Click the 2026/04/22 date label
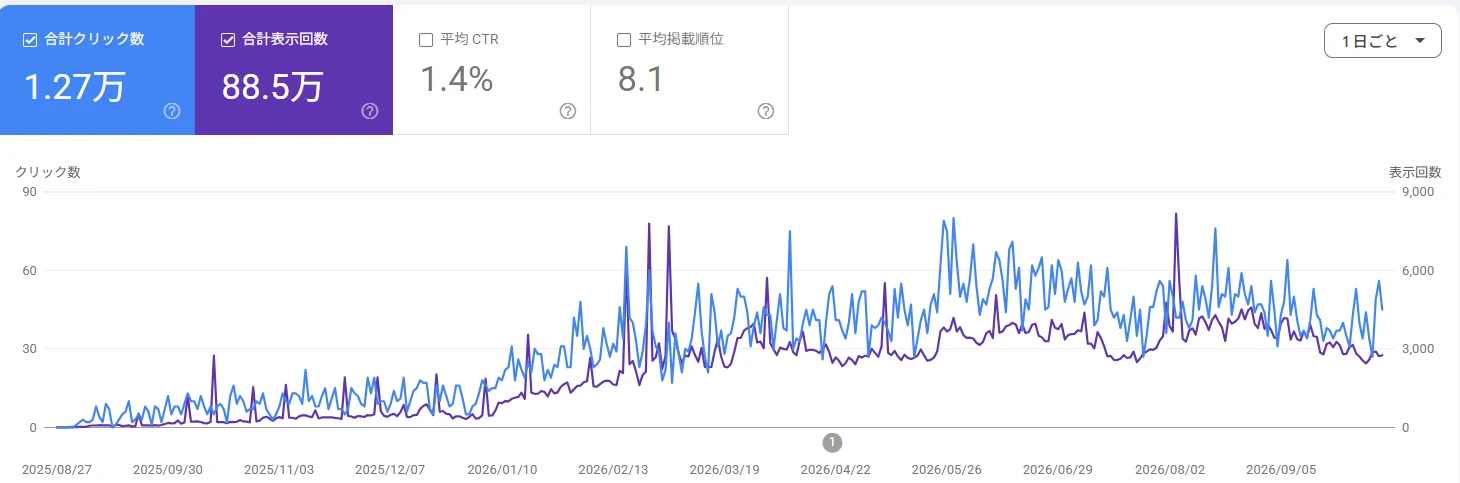The image size is (1460, 483). tap(836, 468)
